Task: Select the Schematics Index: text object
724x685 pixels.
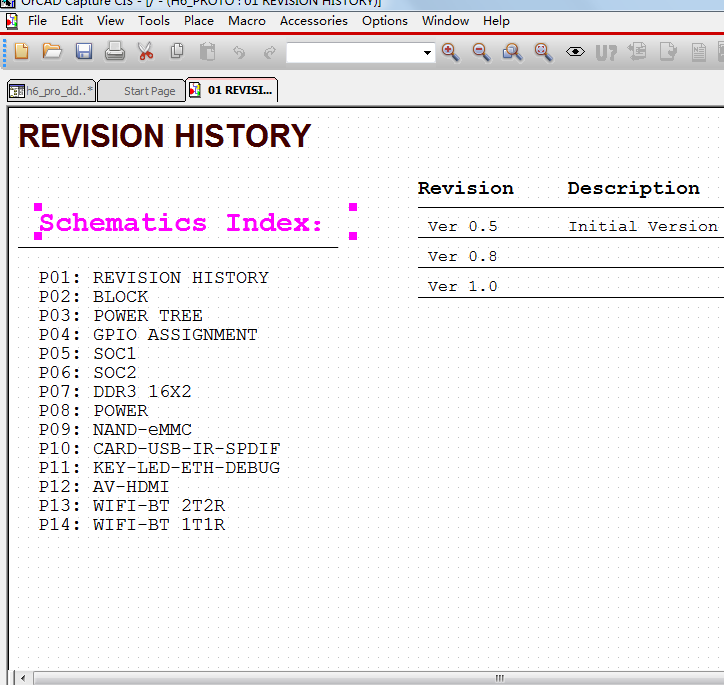Action: pyautogui.click(x=181, y=223)
